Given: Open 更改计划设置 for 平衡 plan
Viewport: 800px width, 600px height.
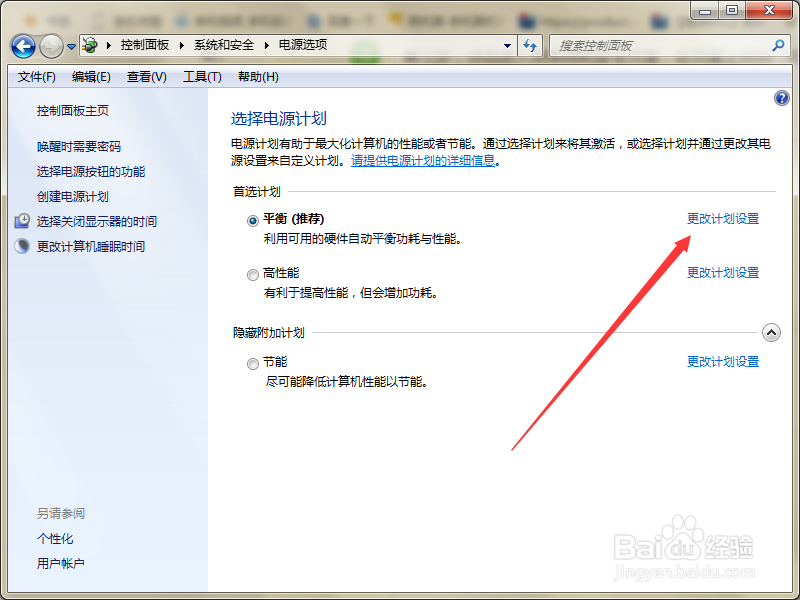Looking at the screenshot, I should tap(722, 218).
